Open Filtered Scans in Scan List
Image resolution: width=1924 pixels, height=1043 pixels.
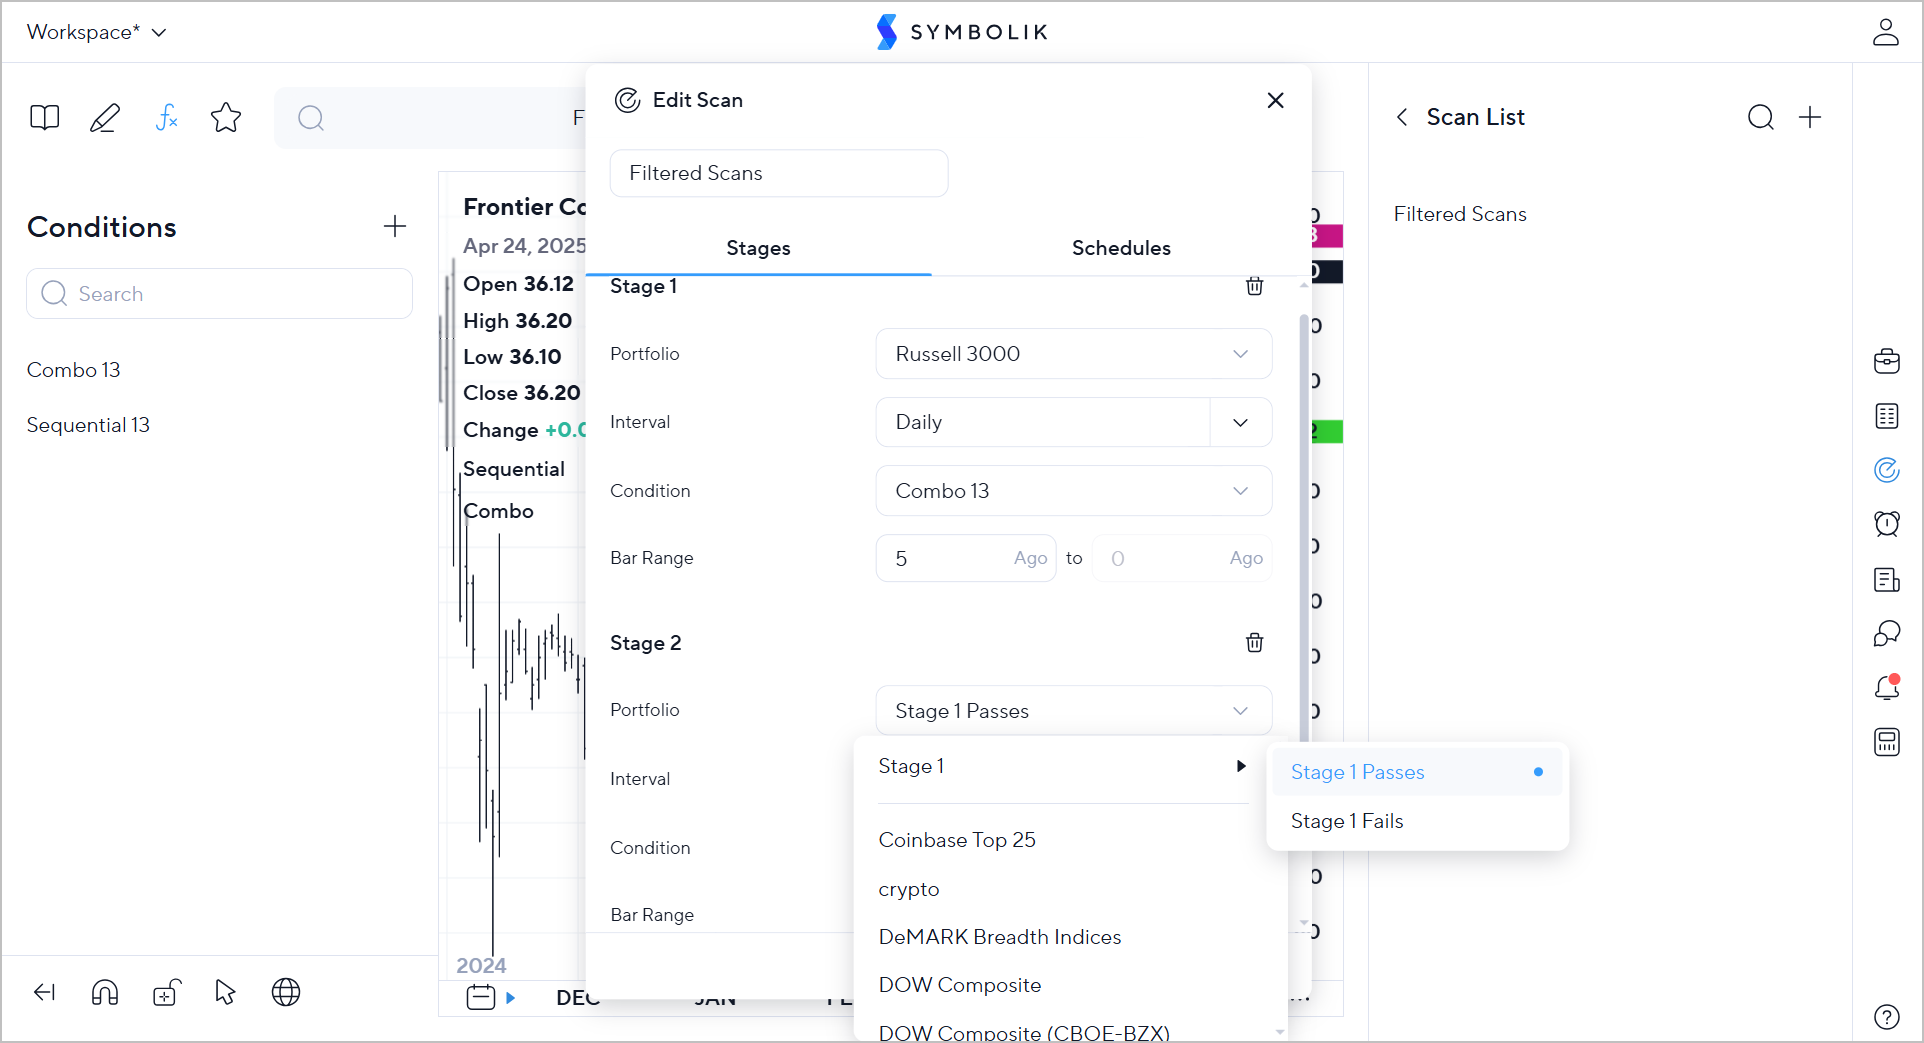pos(1460,214)
